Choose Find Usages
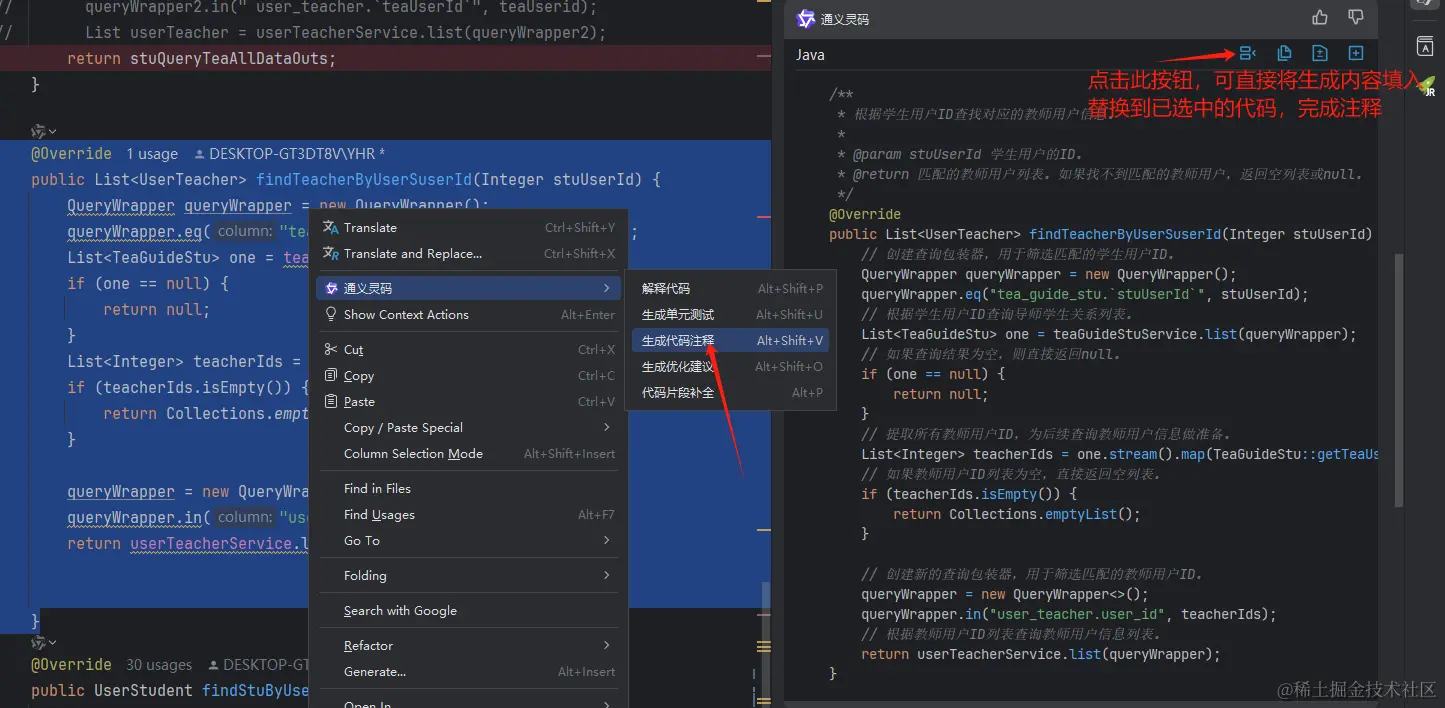1445x708 pixels. (x=468, y=514)
